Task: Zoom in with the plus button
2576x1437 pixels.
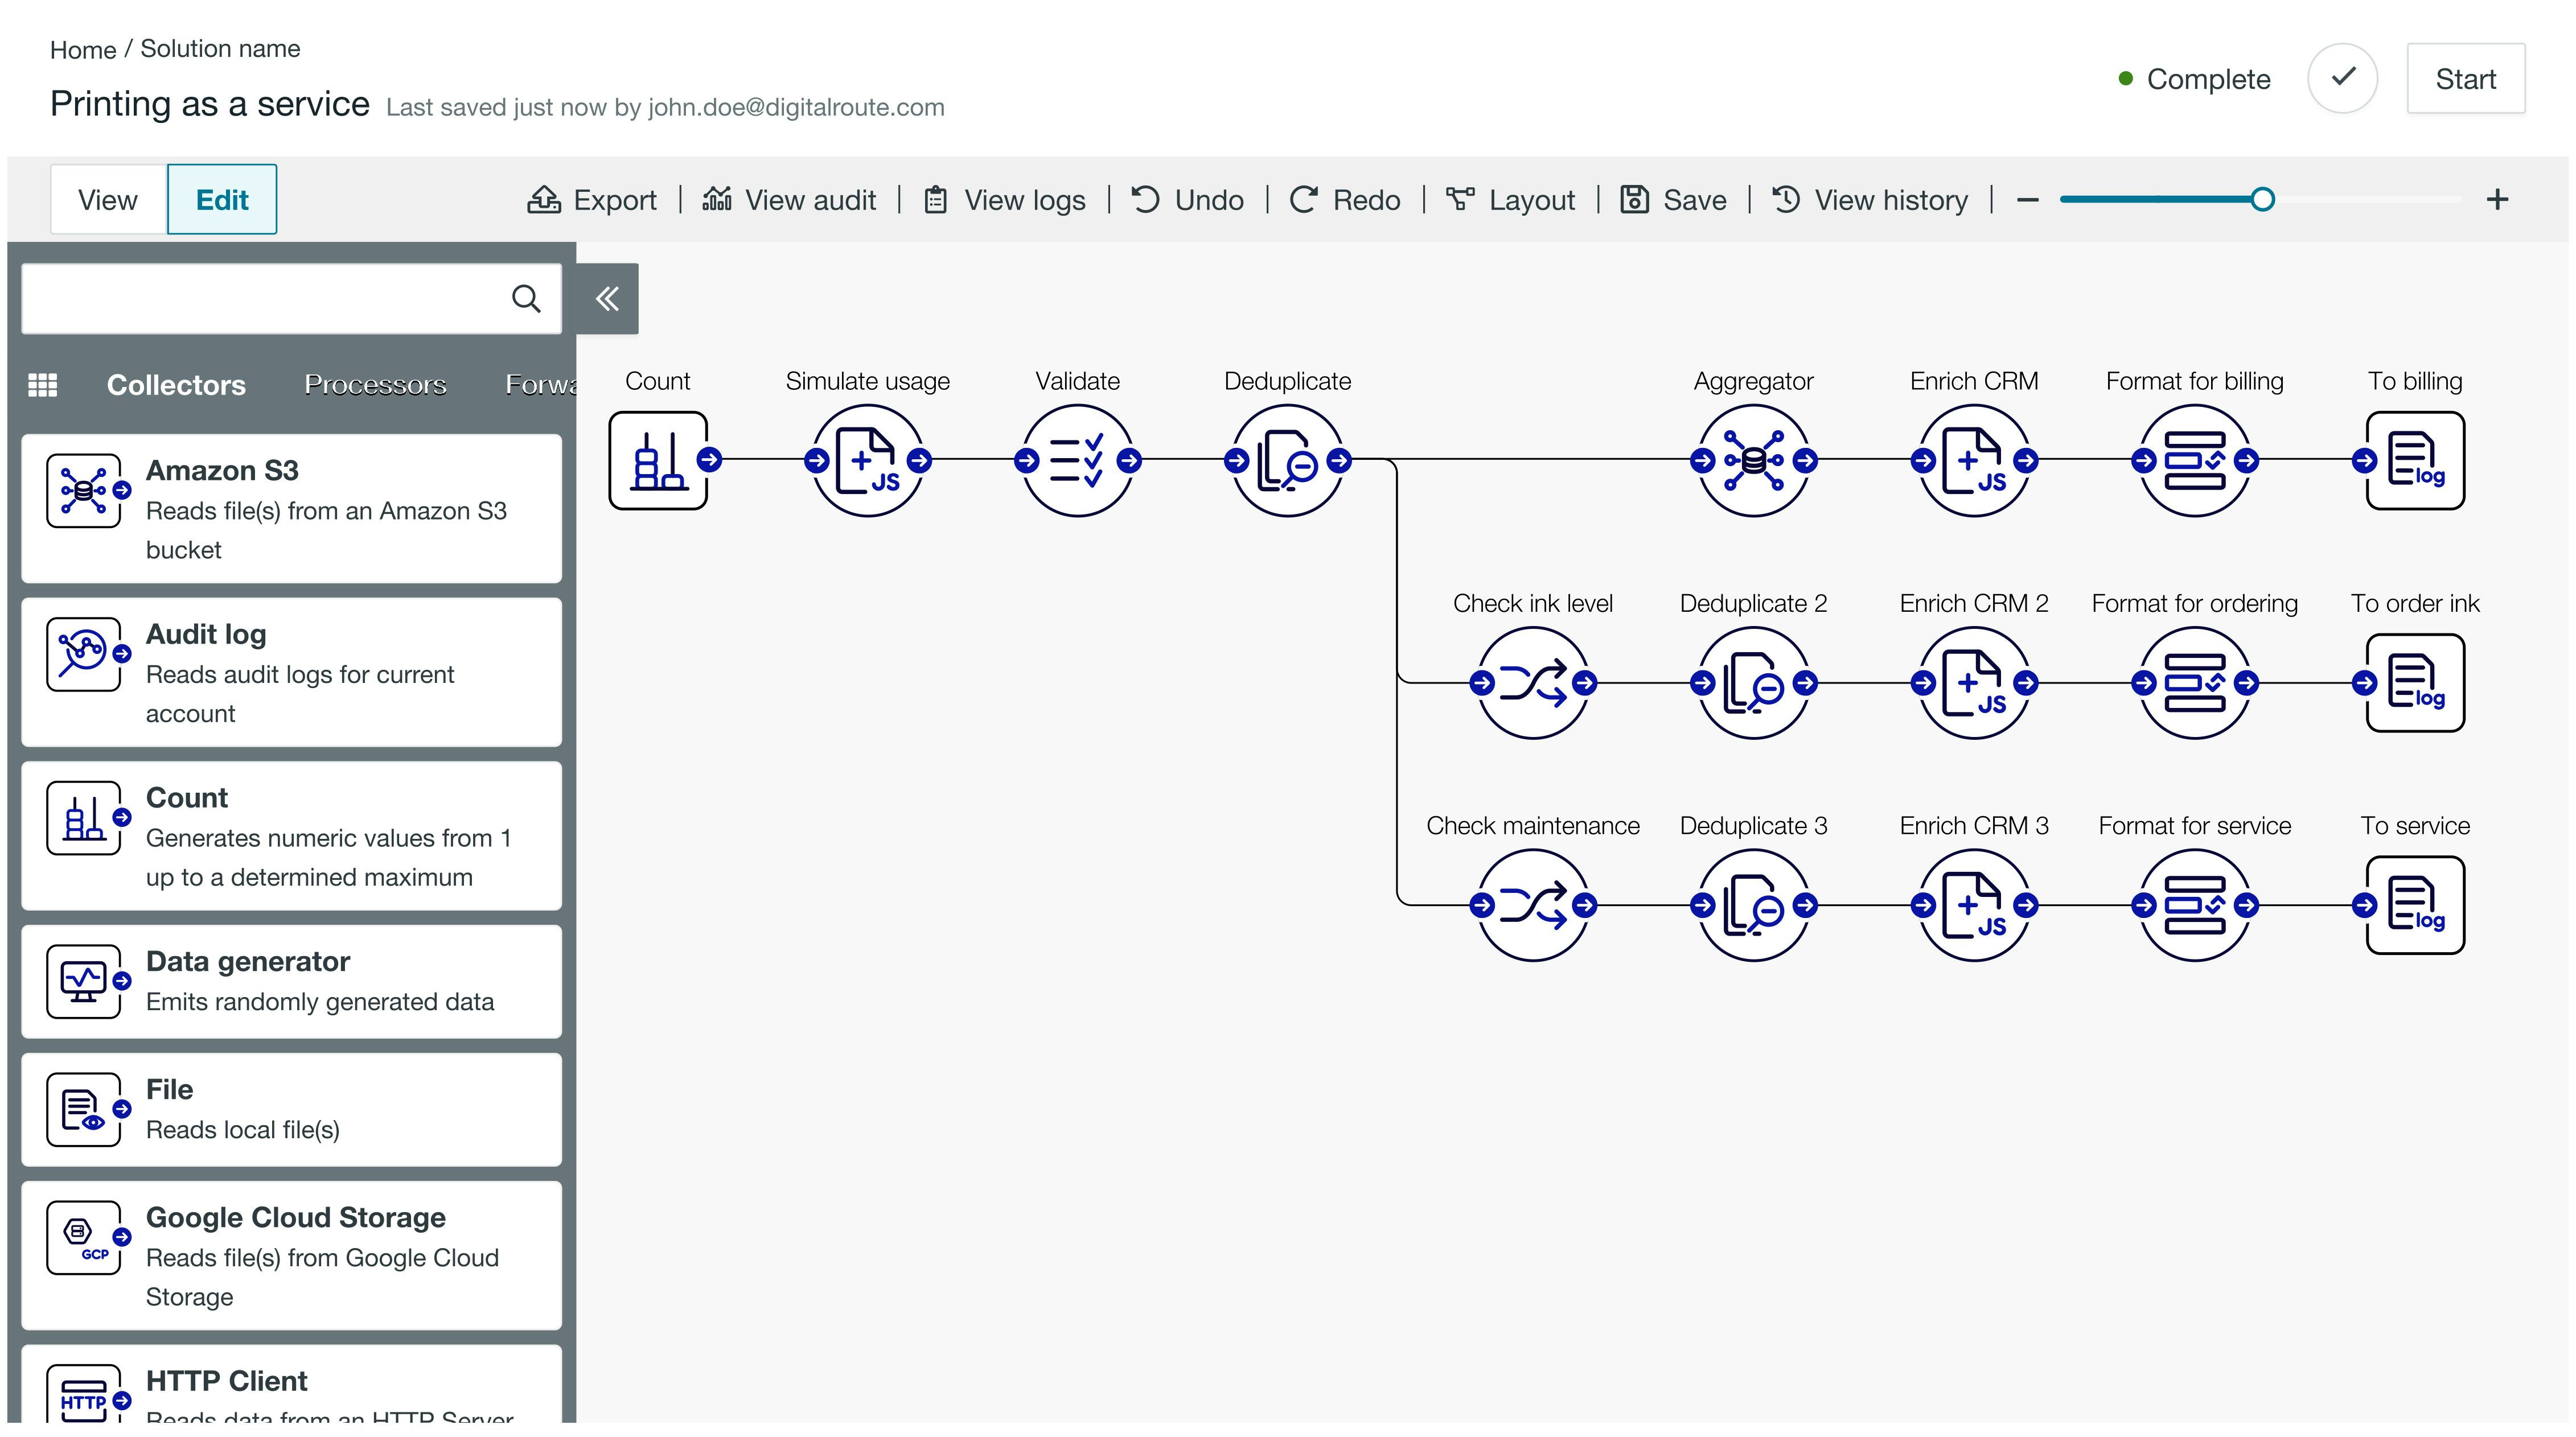Action: click(2497, 200)
